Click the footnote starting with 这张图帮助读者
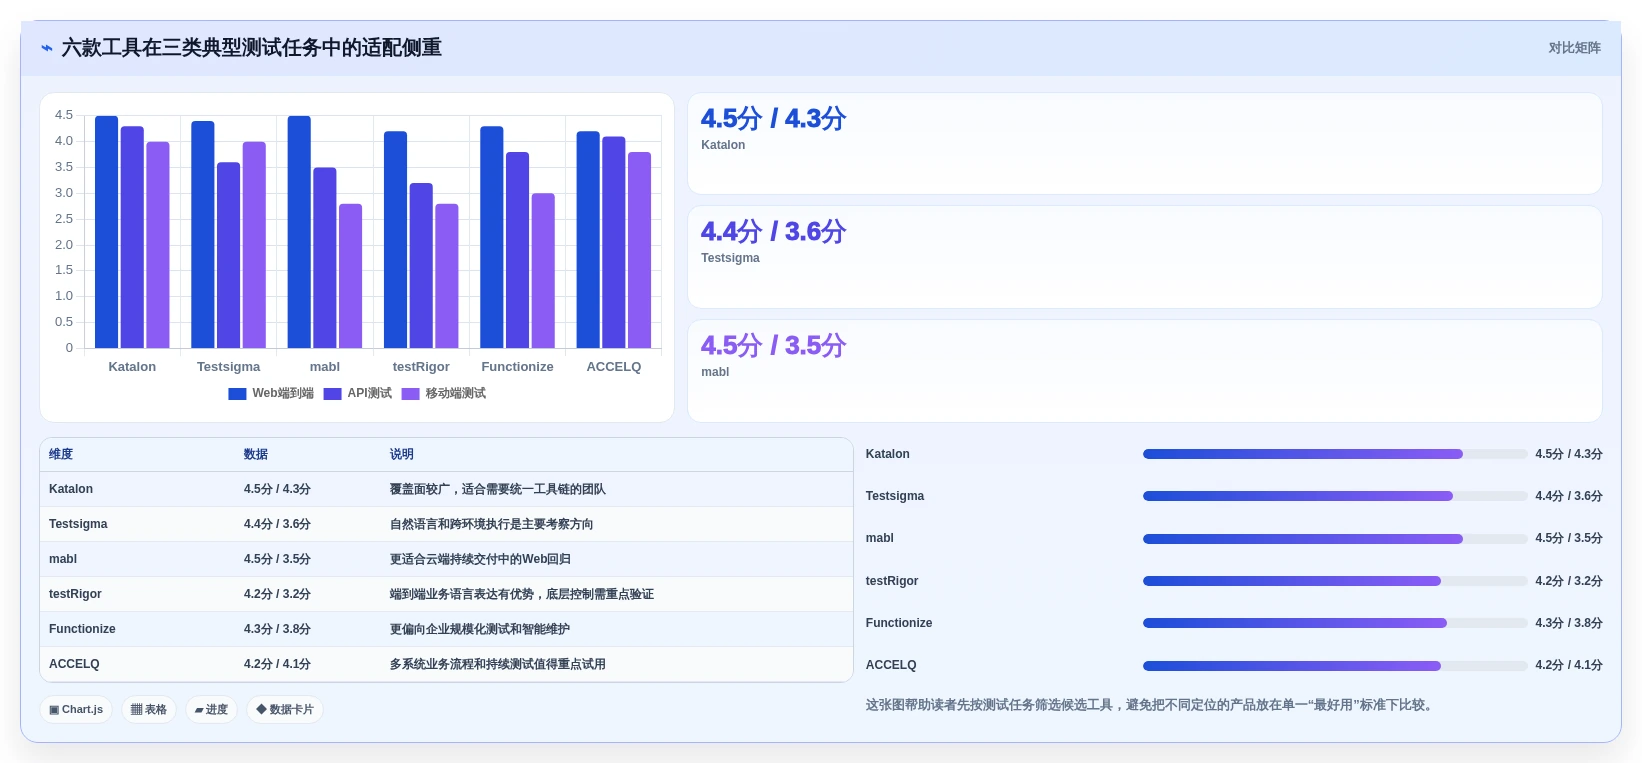1642x763 pixels. pyautogui.click(x=1152, y=705)
